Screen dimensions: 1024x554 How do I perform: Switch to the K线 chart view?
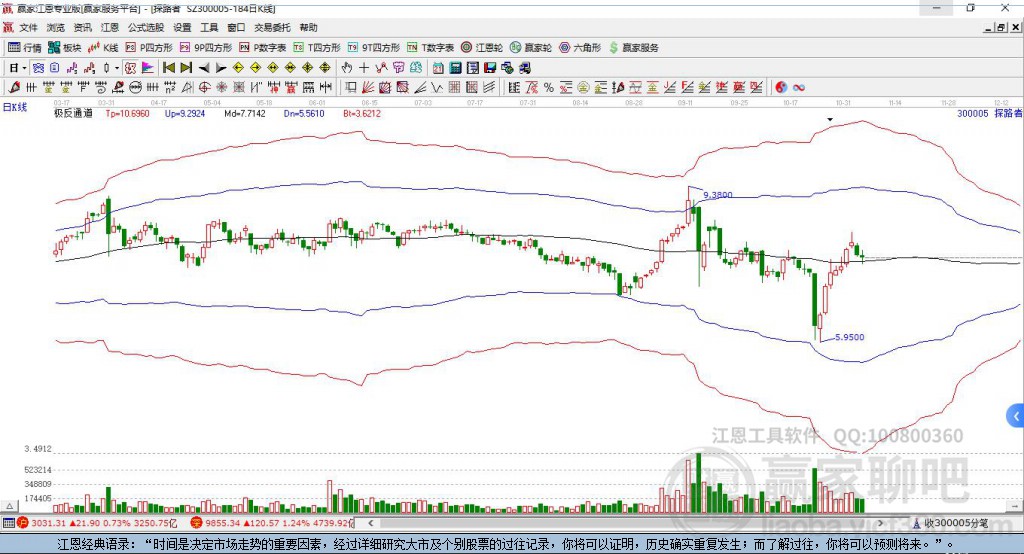point(103,48)
